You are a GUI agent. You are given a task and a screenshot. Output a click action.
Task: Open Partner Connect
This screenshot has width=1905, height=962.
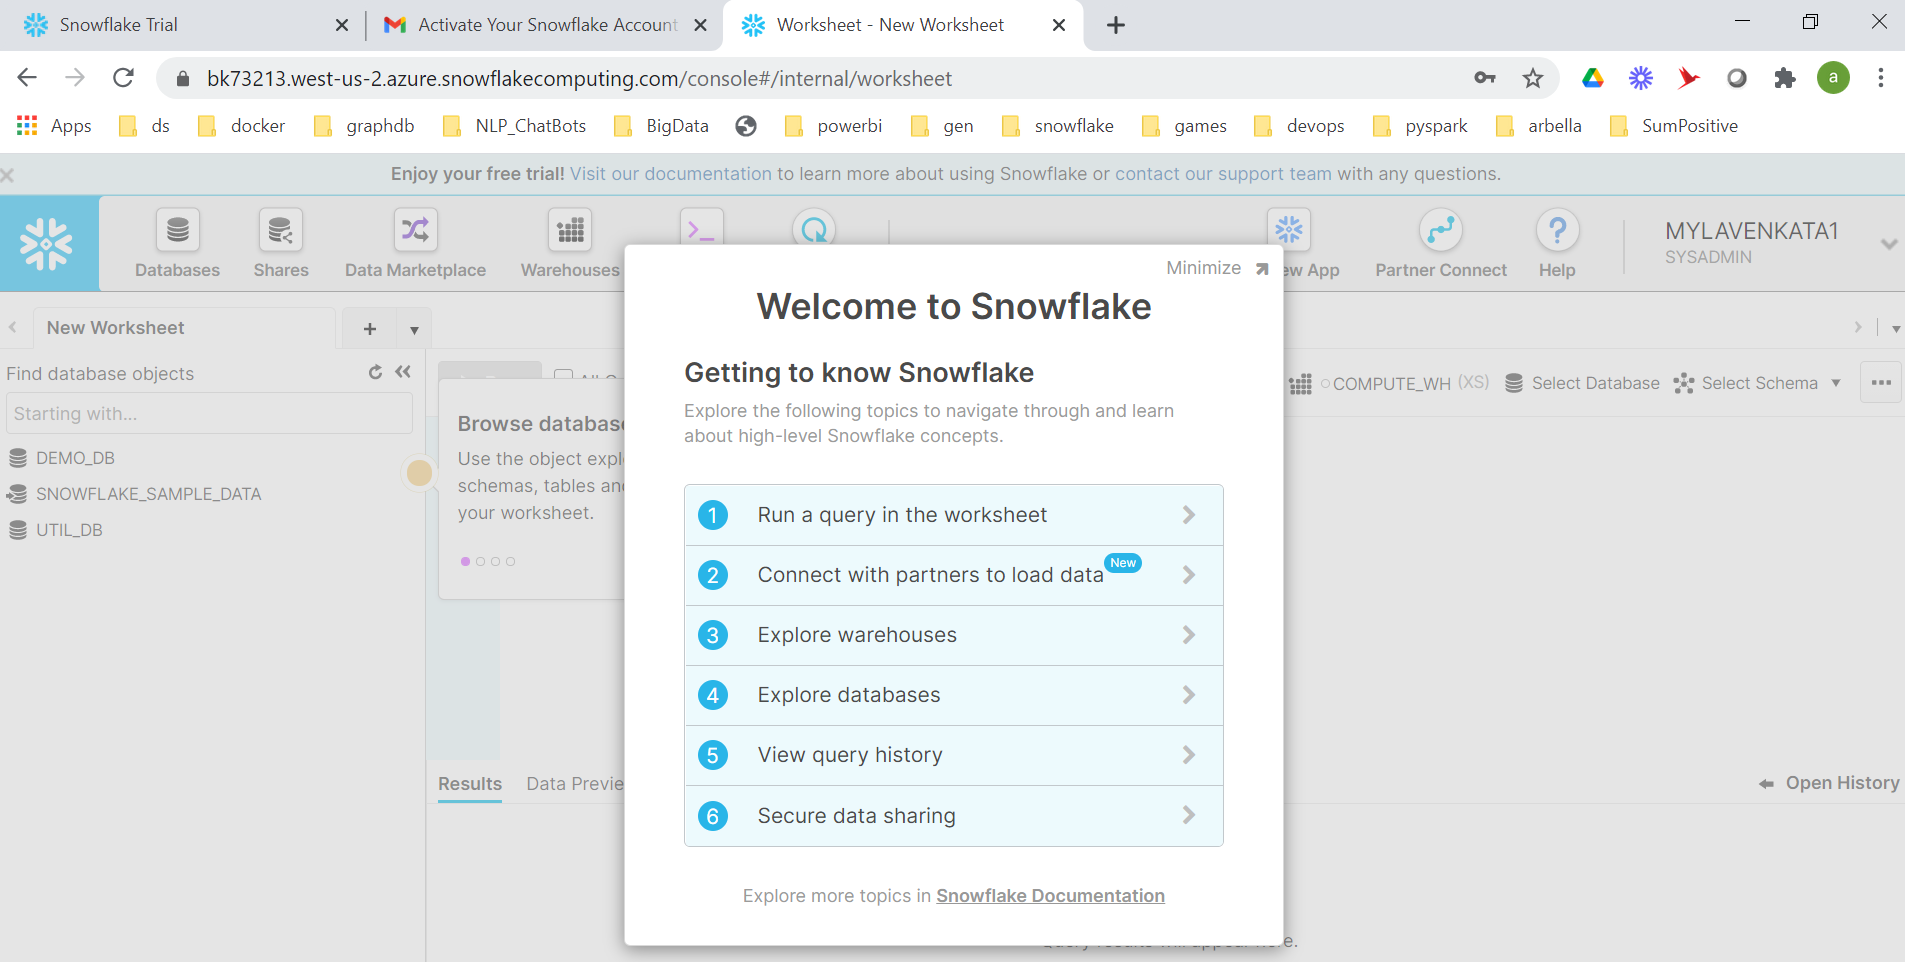click(x=1441, y=243)
